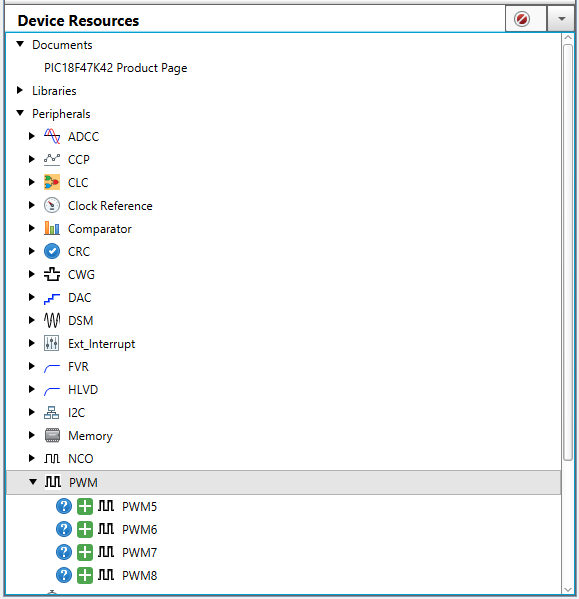Click the CRC blue checkmark icon

[x=52, y=251]
